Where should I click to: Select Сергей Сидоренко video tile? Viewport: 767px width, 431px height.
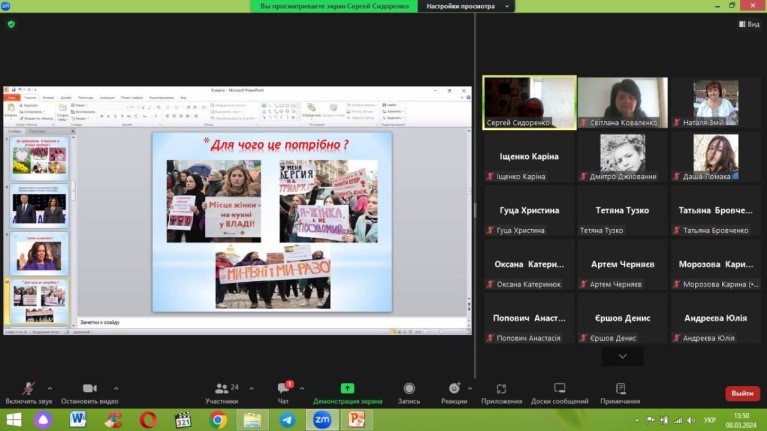click(529, 102)
